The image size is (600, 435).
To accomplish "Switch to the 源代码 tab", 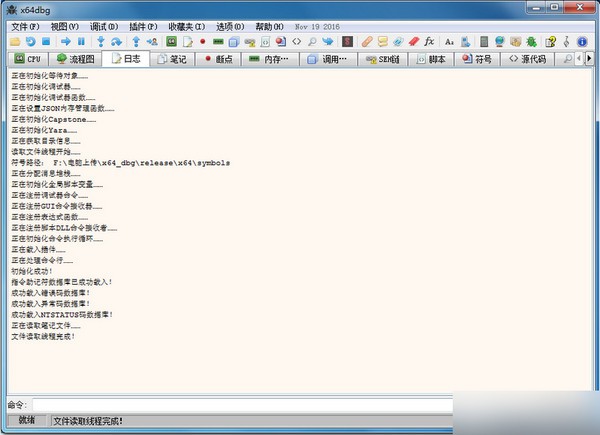I will coord(528,59).
